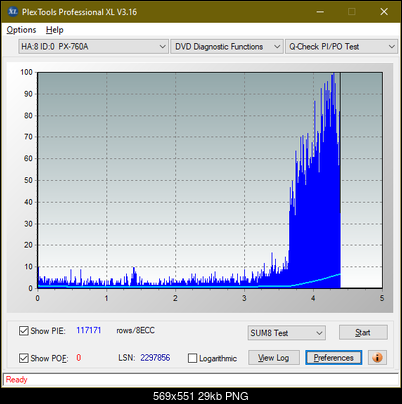
Task: Open the Options menu
Action: (21, 30)
